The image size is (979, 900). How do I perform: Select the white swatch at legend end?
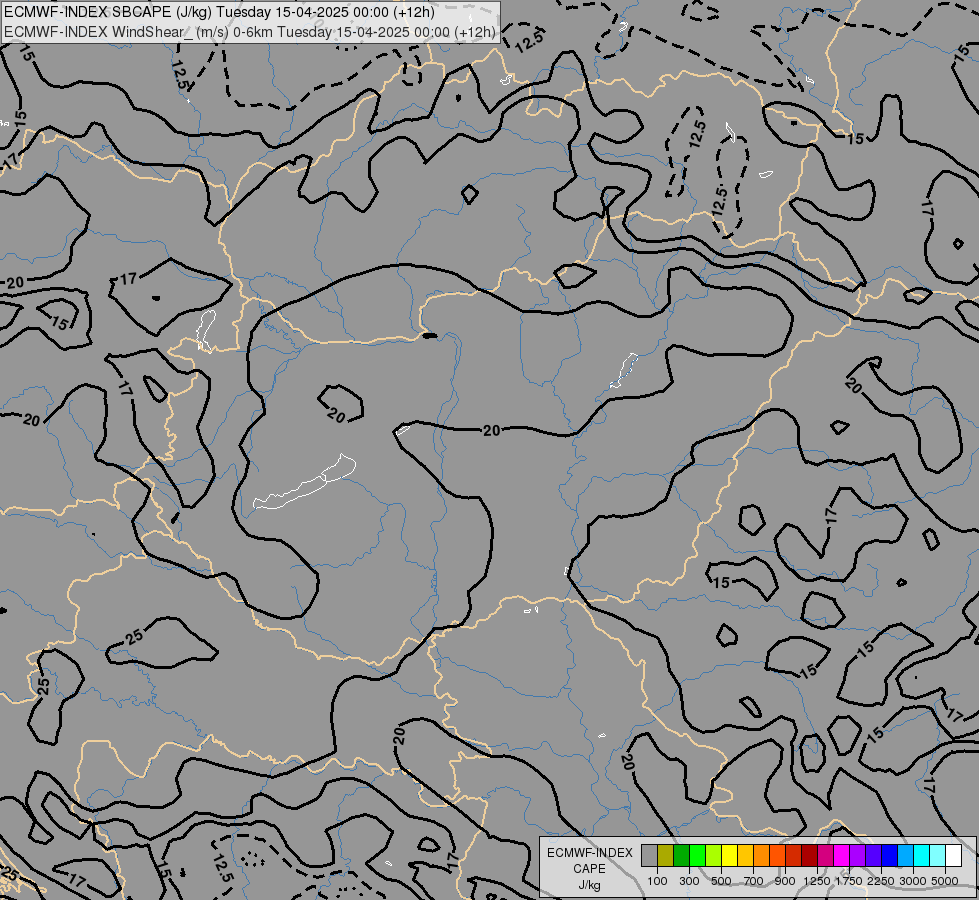[953, 855]
